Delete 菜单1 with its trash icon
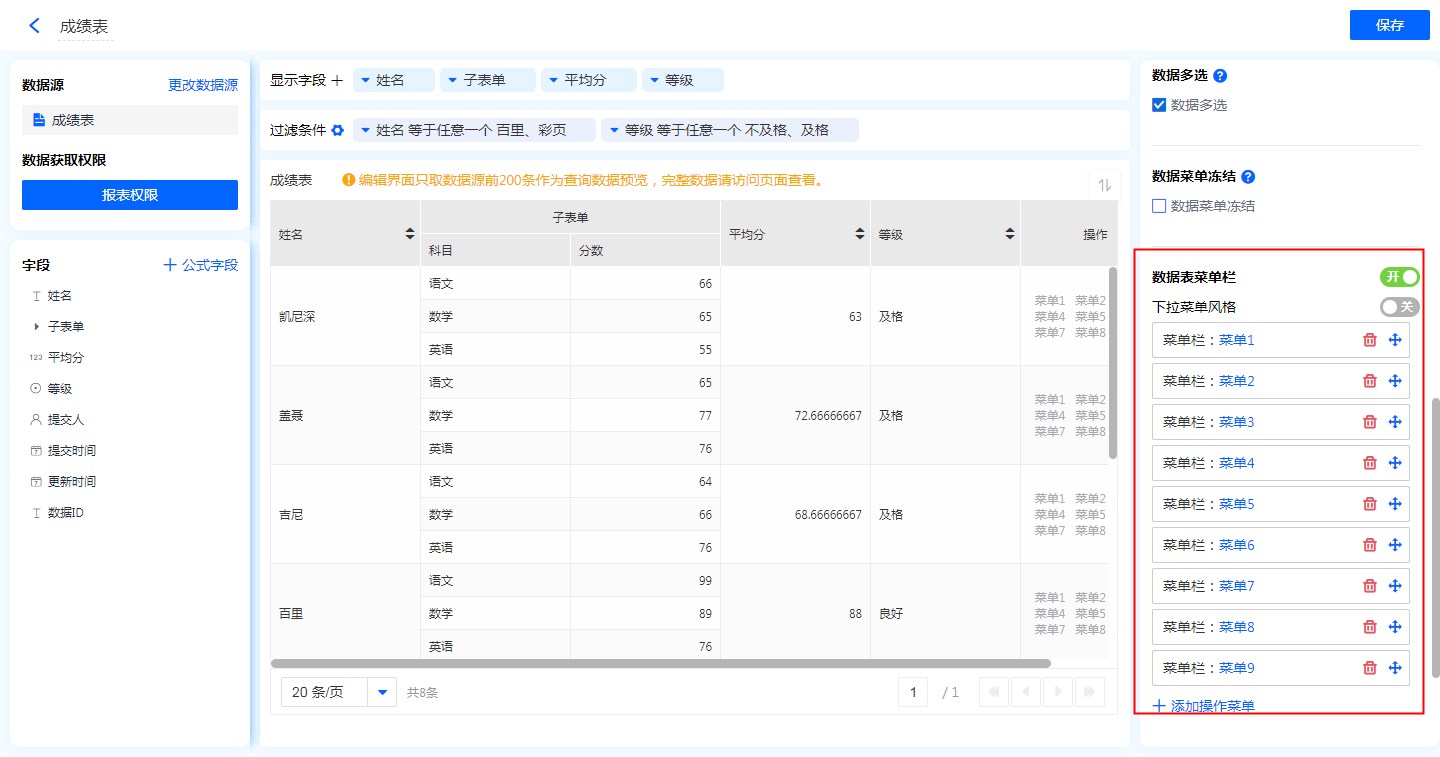The image size is (1440, 757). click(1370, 340)
